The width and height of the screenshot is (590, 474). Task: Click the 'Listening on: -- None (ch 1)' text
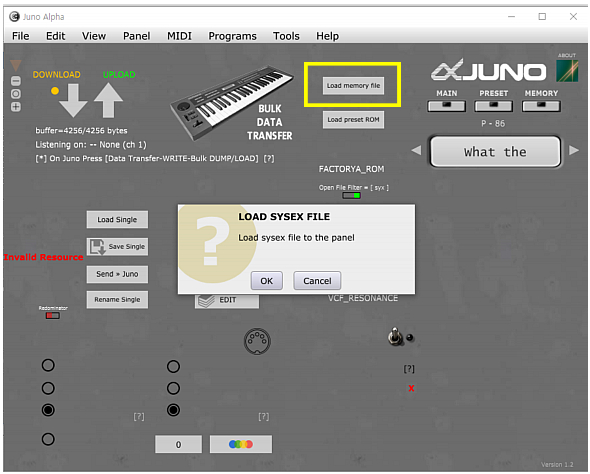91,145
